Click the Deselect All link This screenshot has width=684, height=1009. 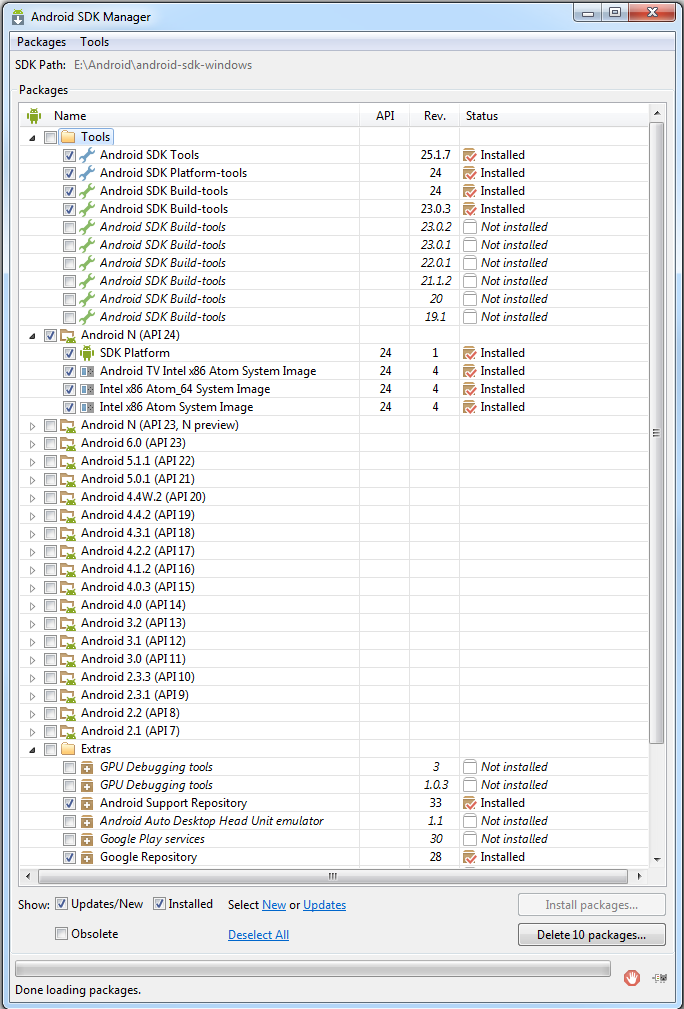[259, 934]
